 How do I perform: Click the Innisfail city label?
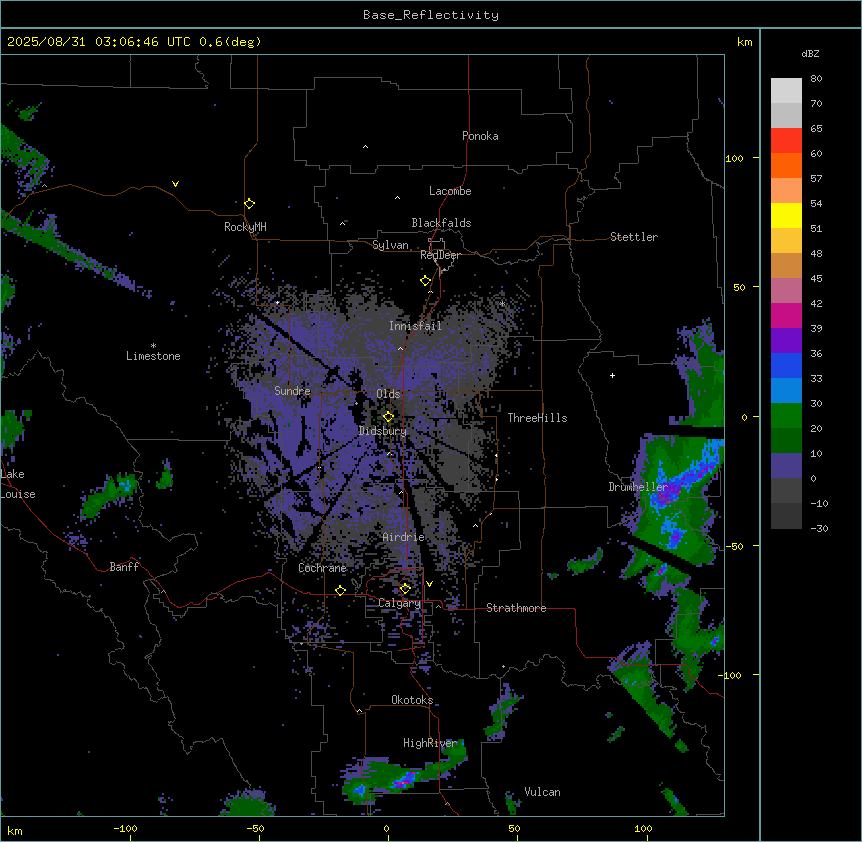coord(415,326)
